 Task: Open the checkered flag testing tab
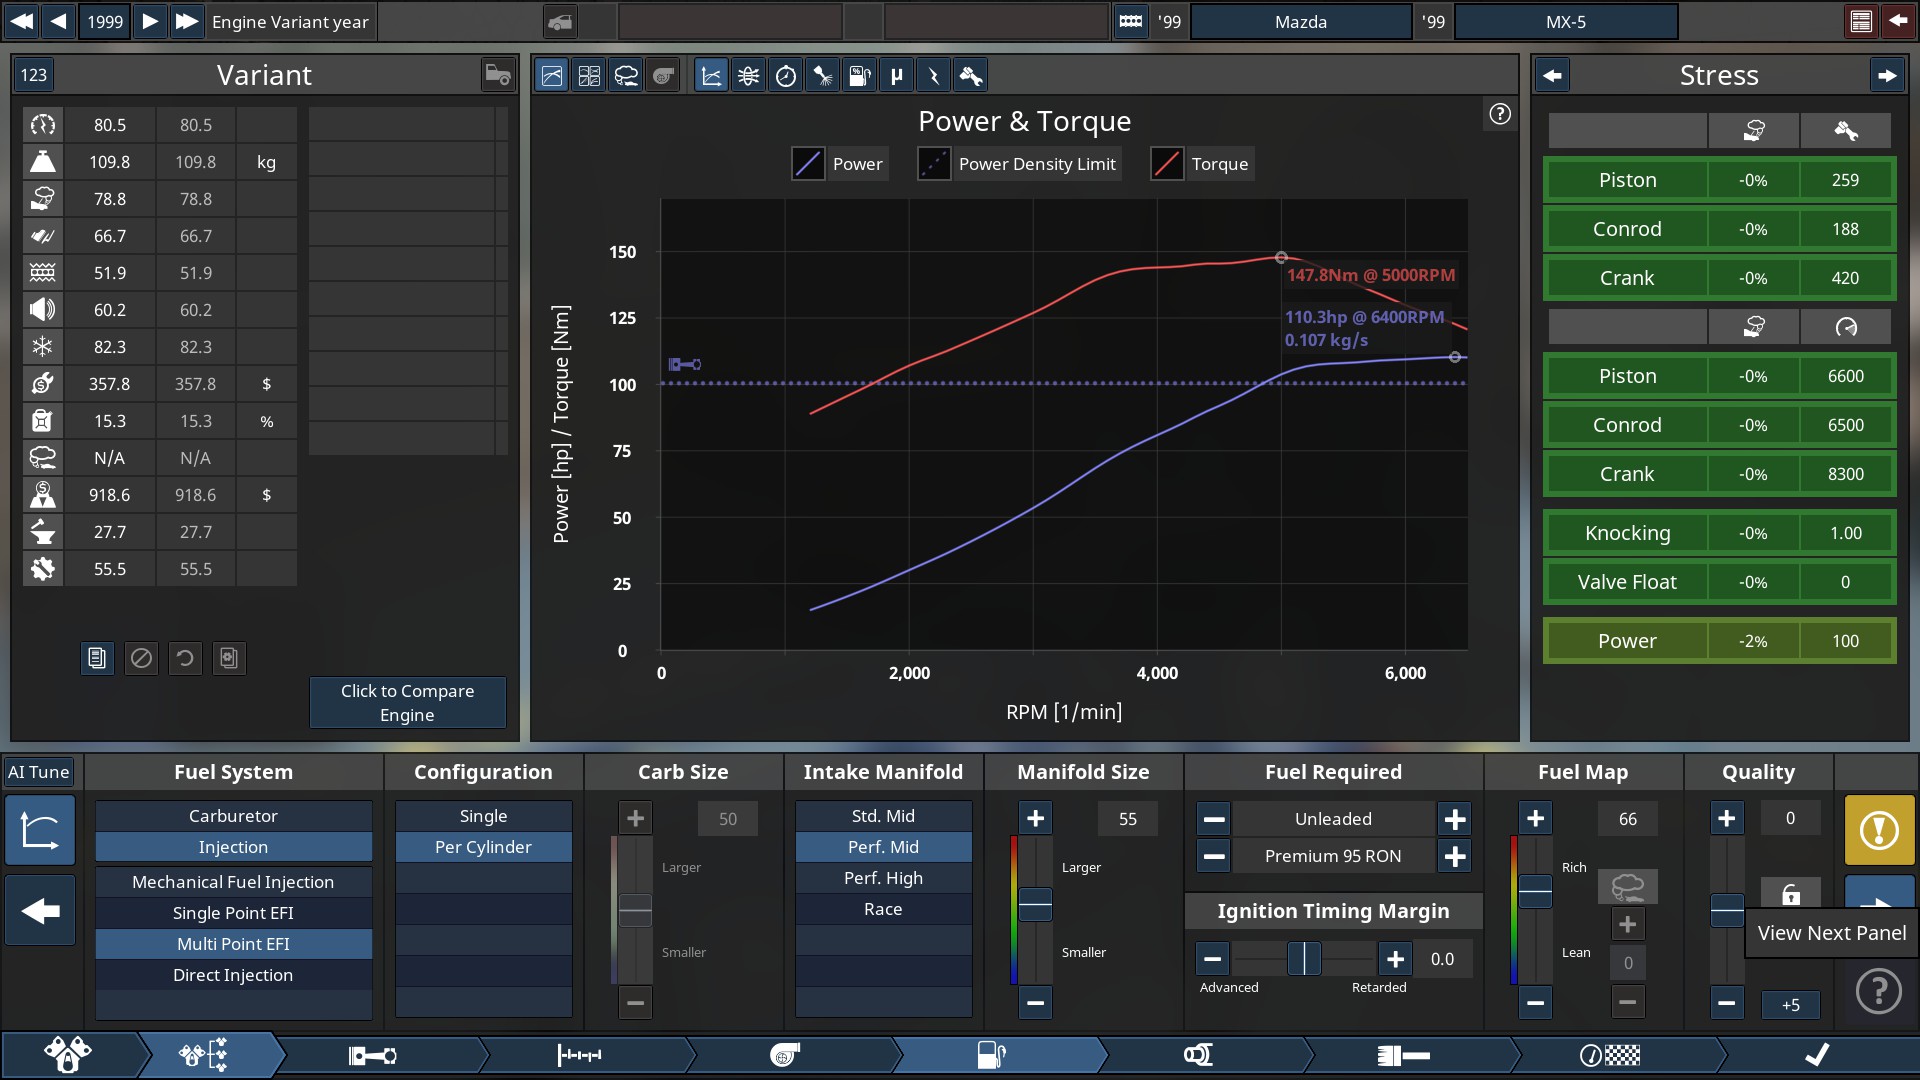pos(1610,1055)
